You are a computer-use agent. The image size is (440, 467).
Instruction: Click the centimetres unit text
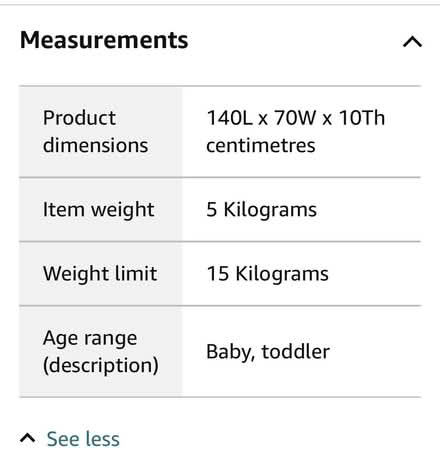pos(261,146)
